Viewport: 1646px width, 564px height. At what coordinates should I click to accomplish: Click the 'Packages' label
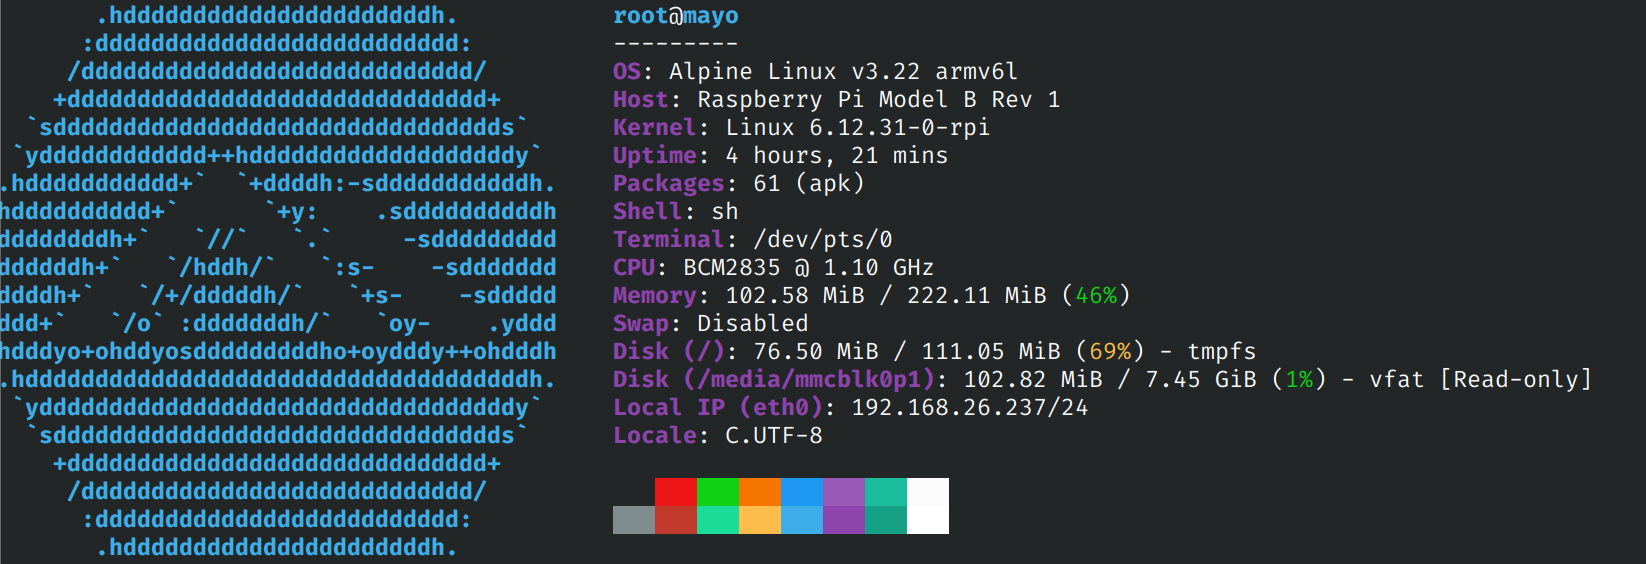point(669,184)
